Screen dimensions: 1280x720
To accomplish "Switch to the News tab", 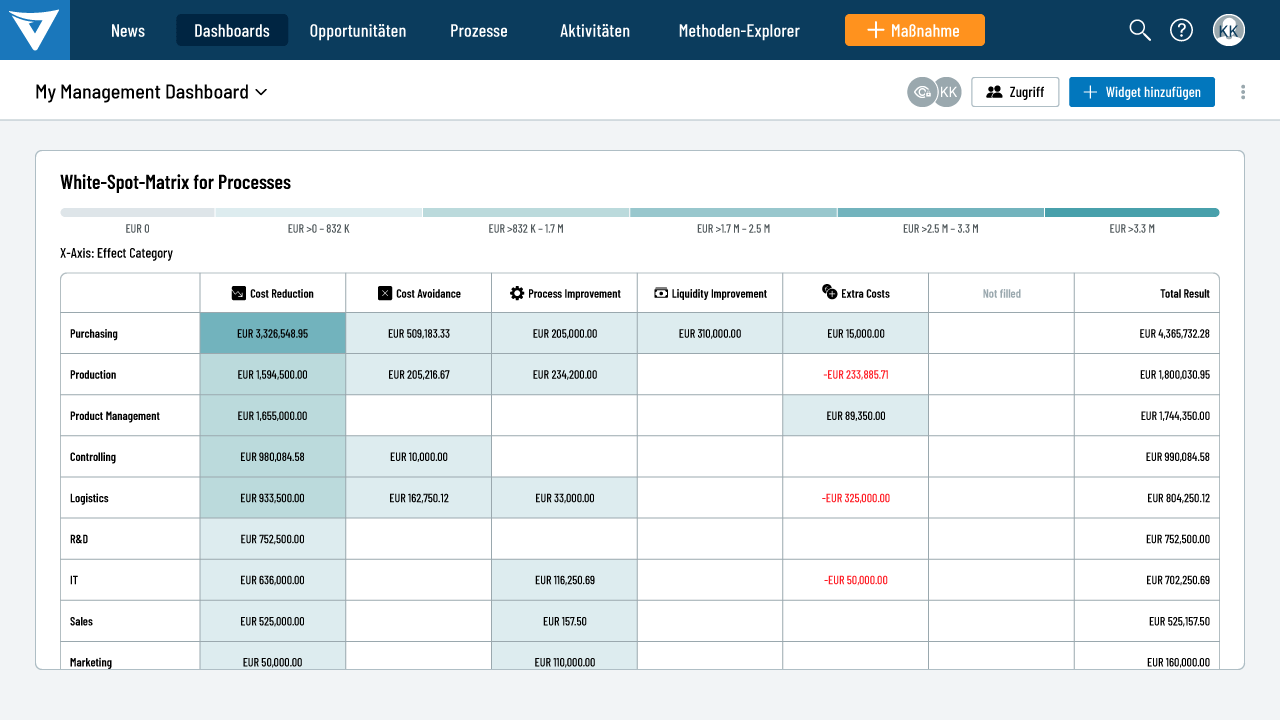I will [x=128, y=30].
